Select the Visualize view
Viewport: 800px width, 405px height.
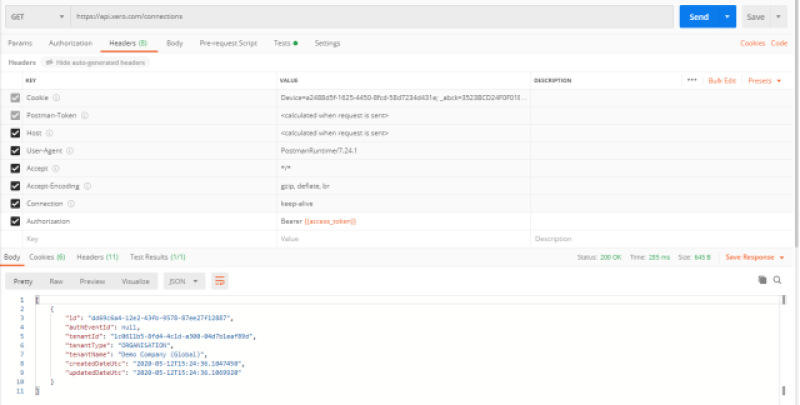point(136,282)
